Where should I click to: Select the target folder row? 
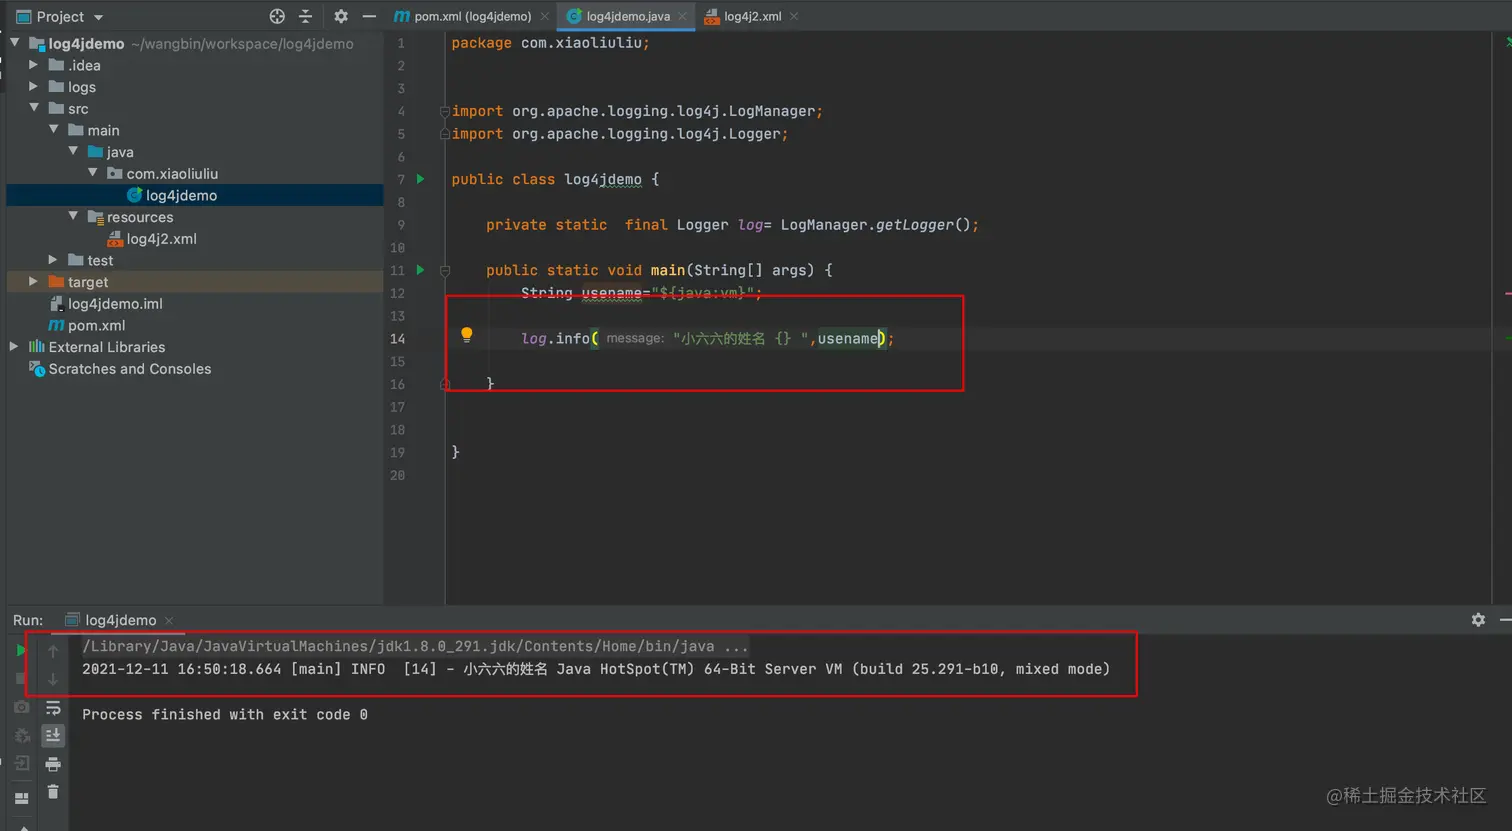[195, 282]
